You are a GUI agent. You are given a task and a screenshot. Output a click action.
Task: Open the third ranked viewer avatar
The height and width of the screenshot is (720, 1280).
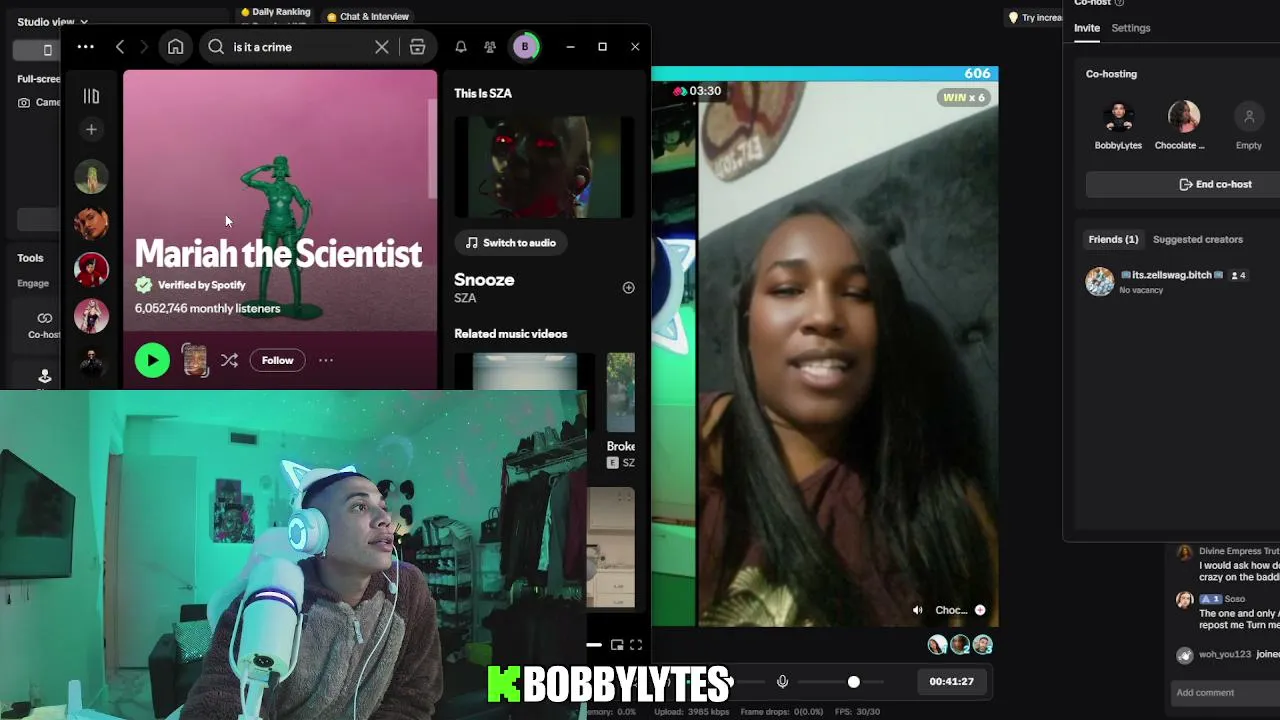[x=983, y=645]
